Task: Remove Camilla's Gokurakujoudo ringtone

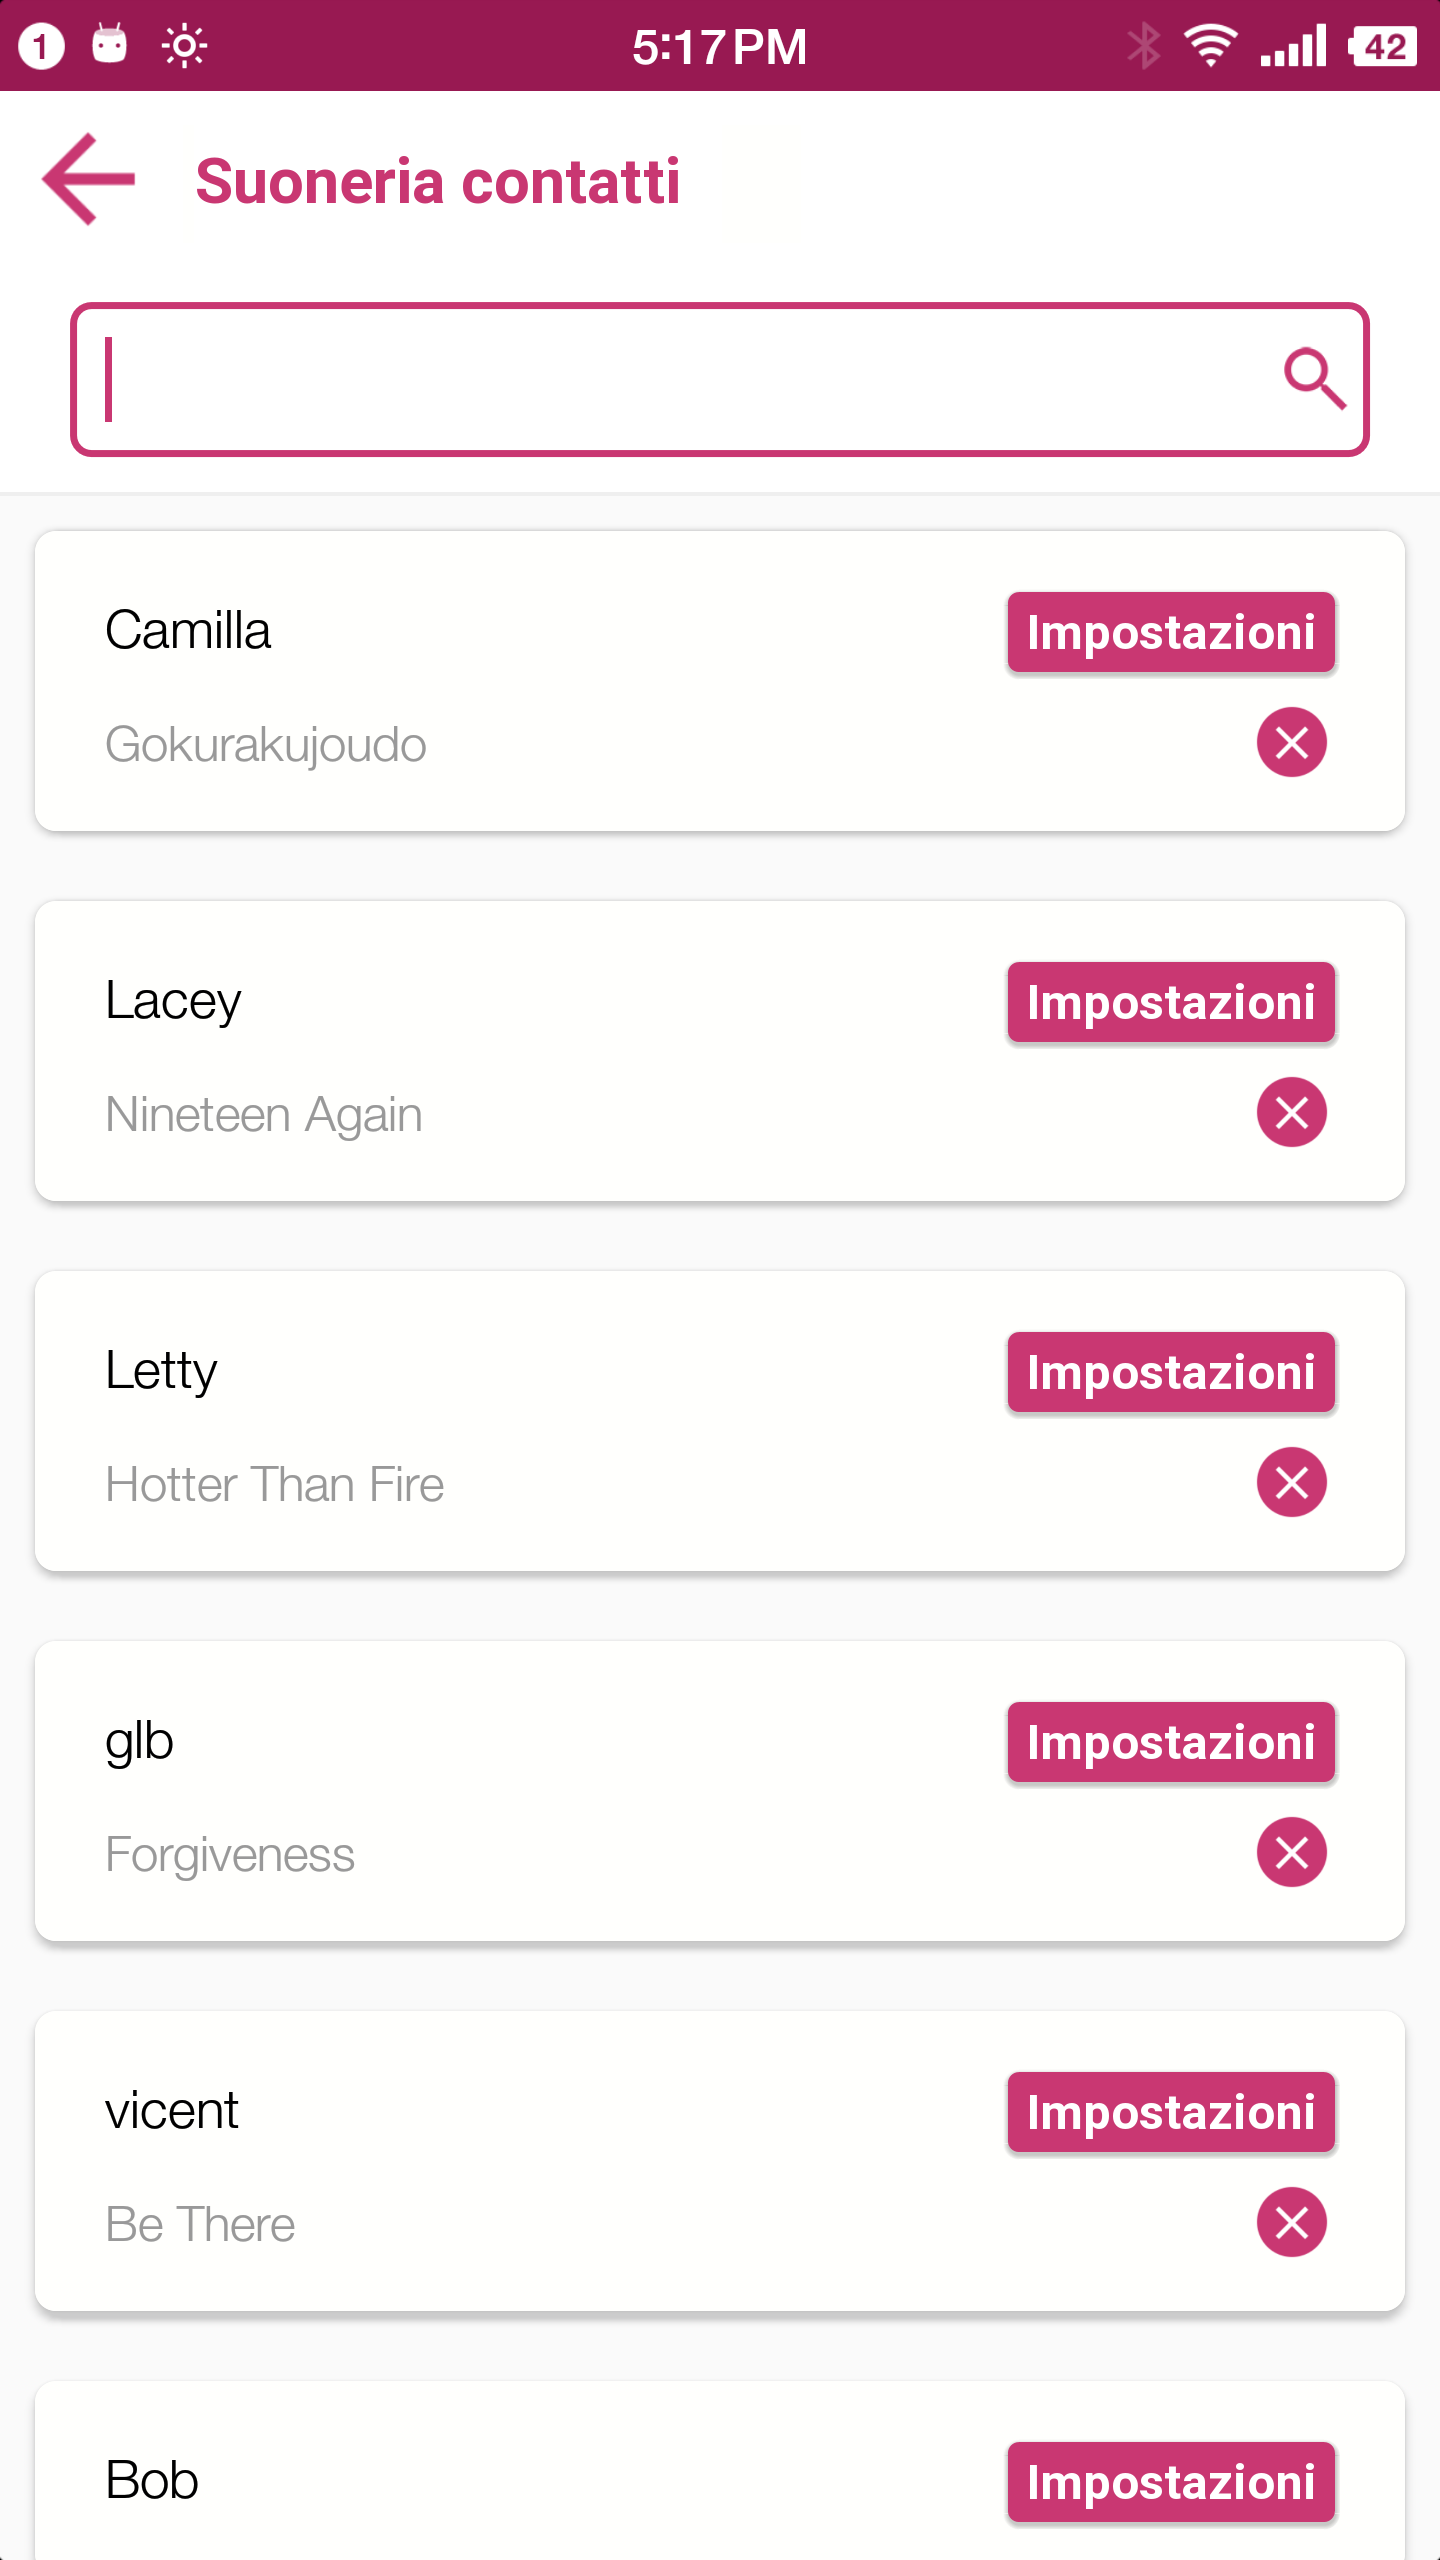Action: point(1291,742)
